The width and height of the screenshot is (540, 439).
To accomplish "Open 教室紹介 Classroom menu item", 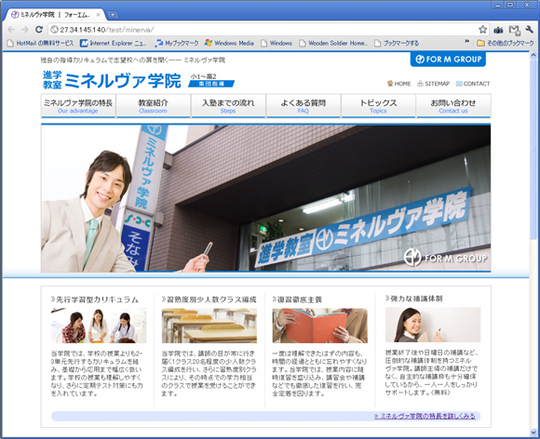I will (153, 106).
